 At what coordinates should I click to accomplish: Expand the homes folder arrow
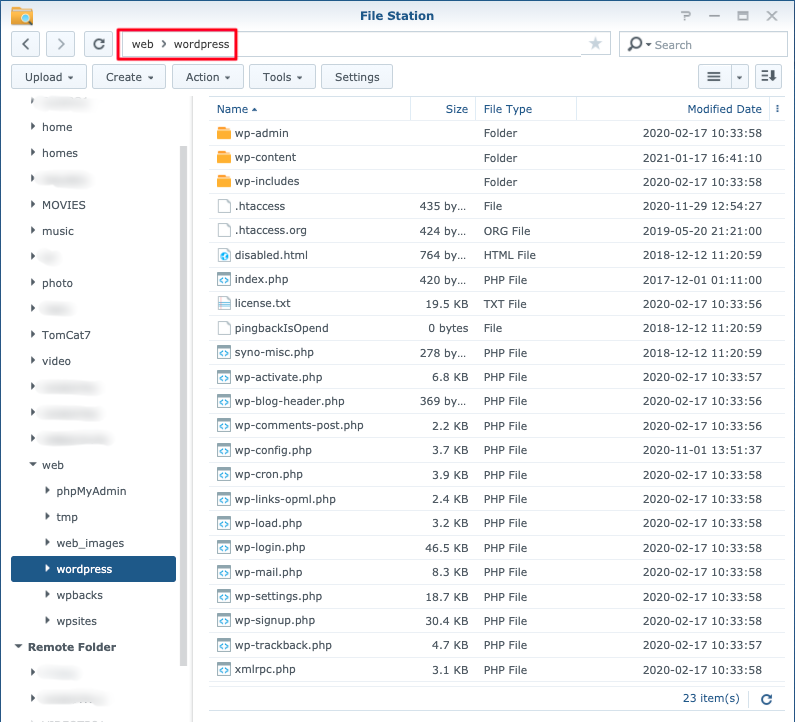[x=33, y=152]
